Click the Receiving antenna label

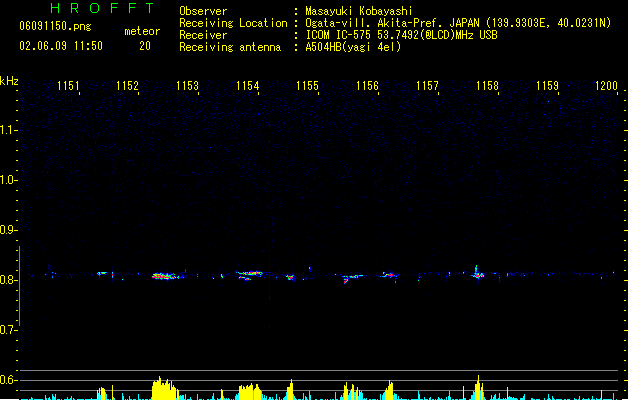(230, 47)
